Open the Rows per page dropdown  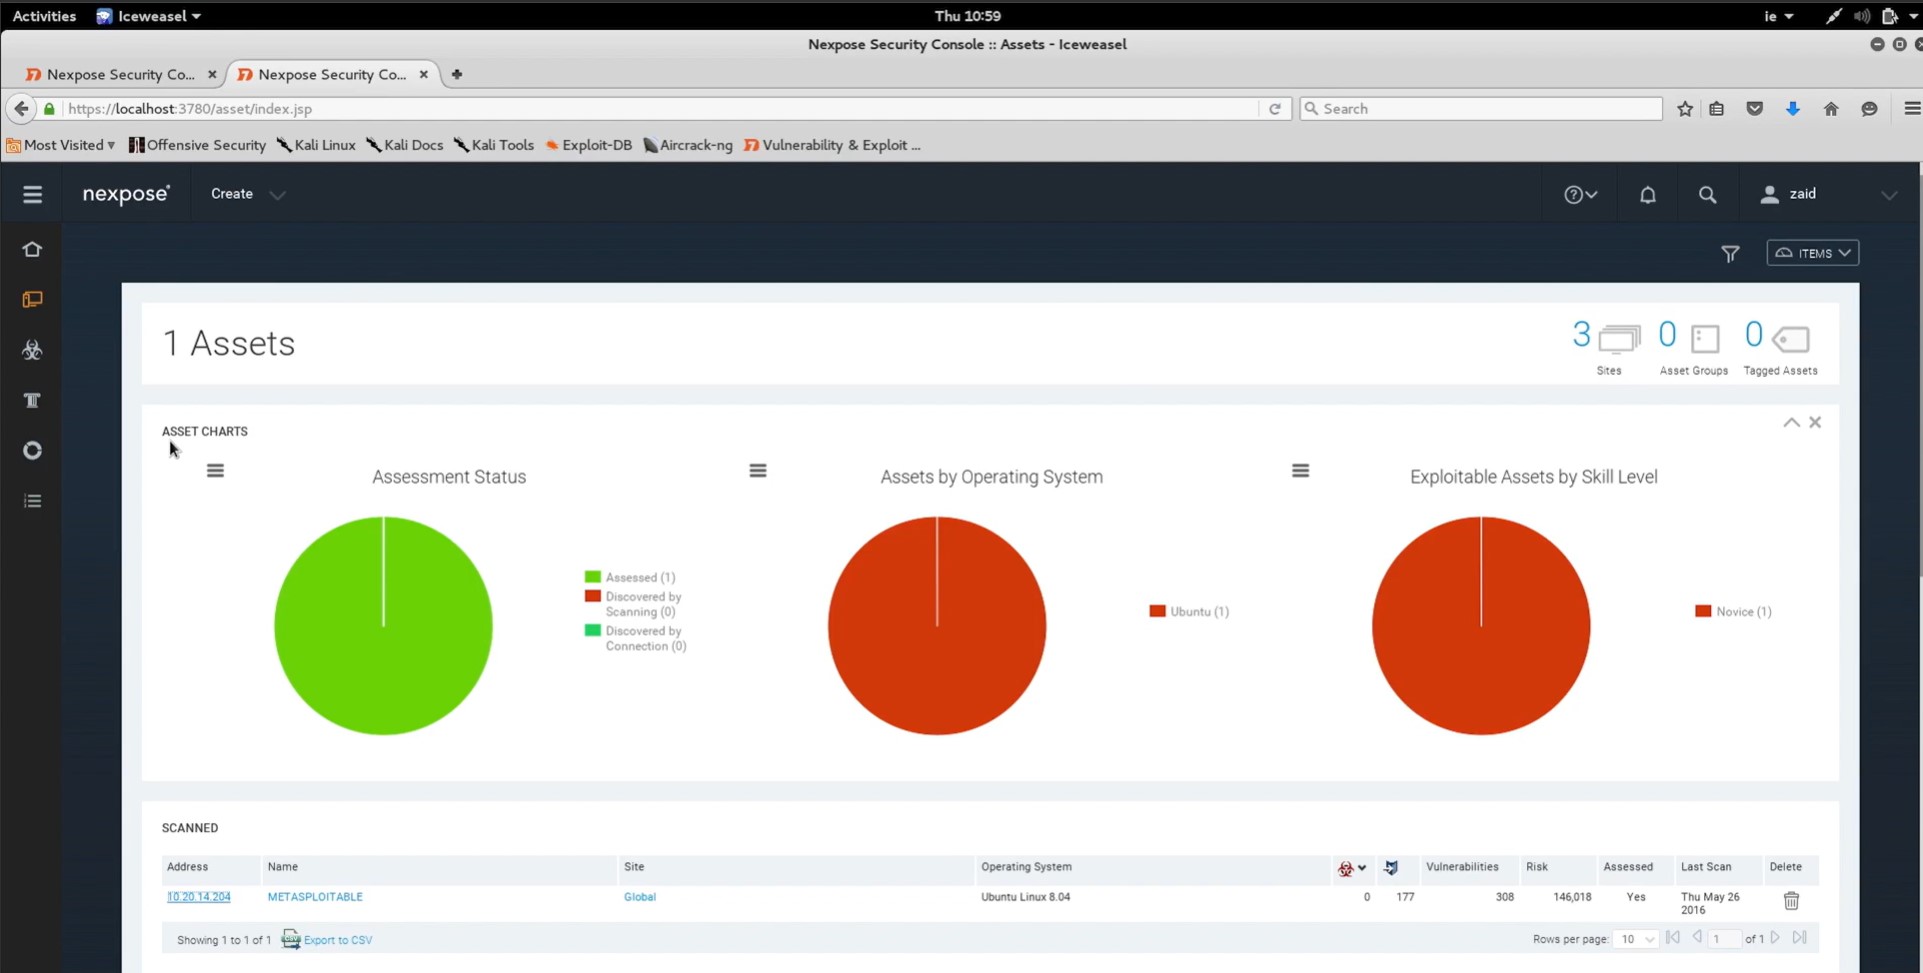[x=1636, y=939]
